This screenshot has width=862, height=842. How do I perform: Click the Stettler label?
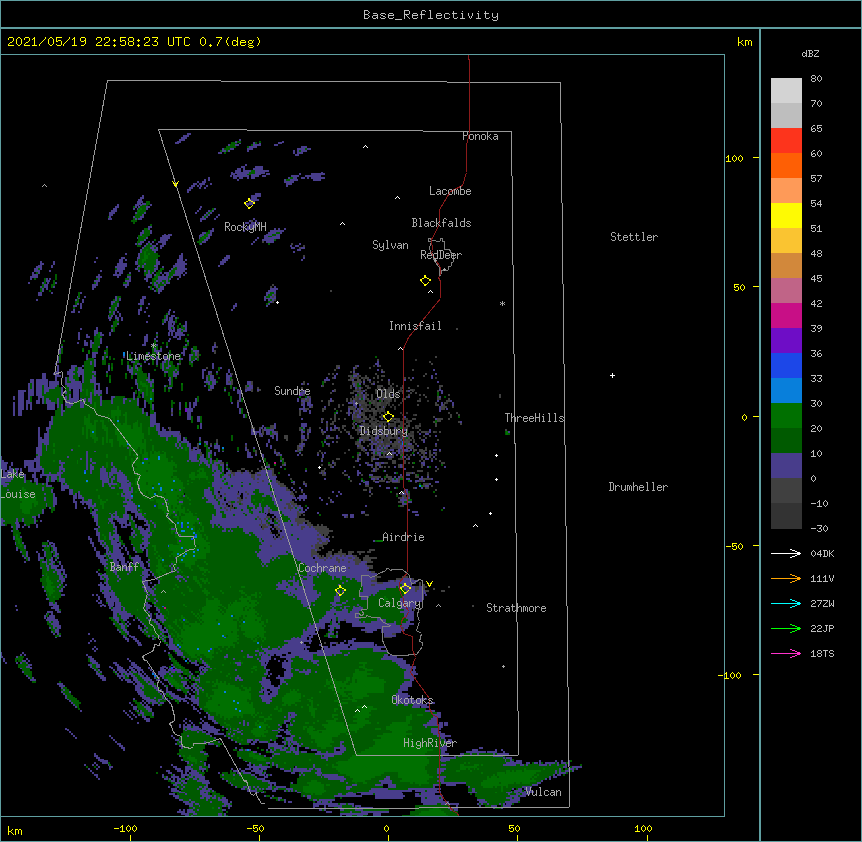click(x=634, y=237)
